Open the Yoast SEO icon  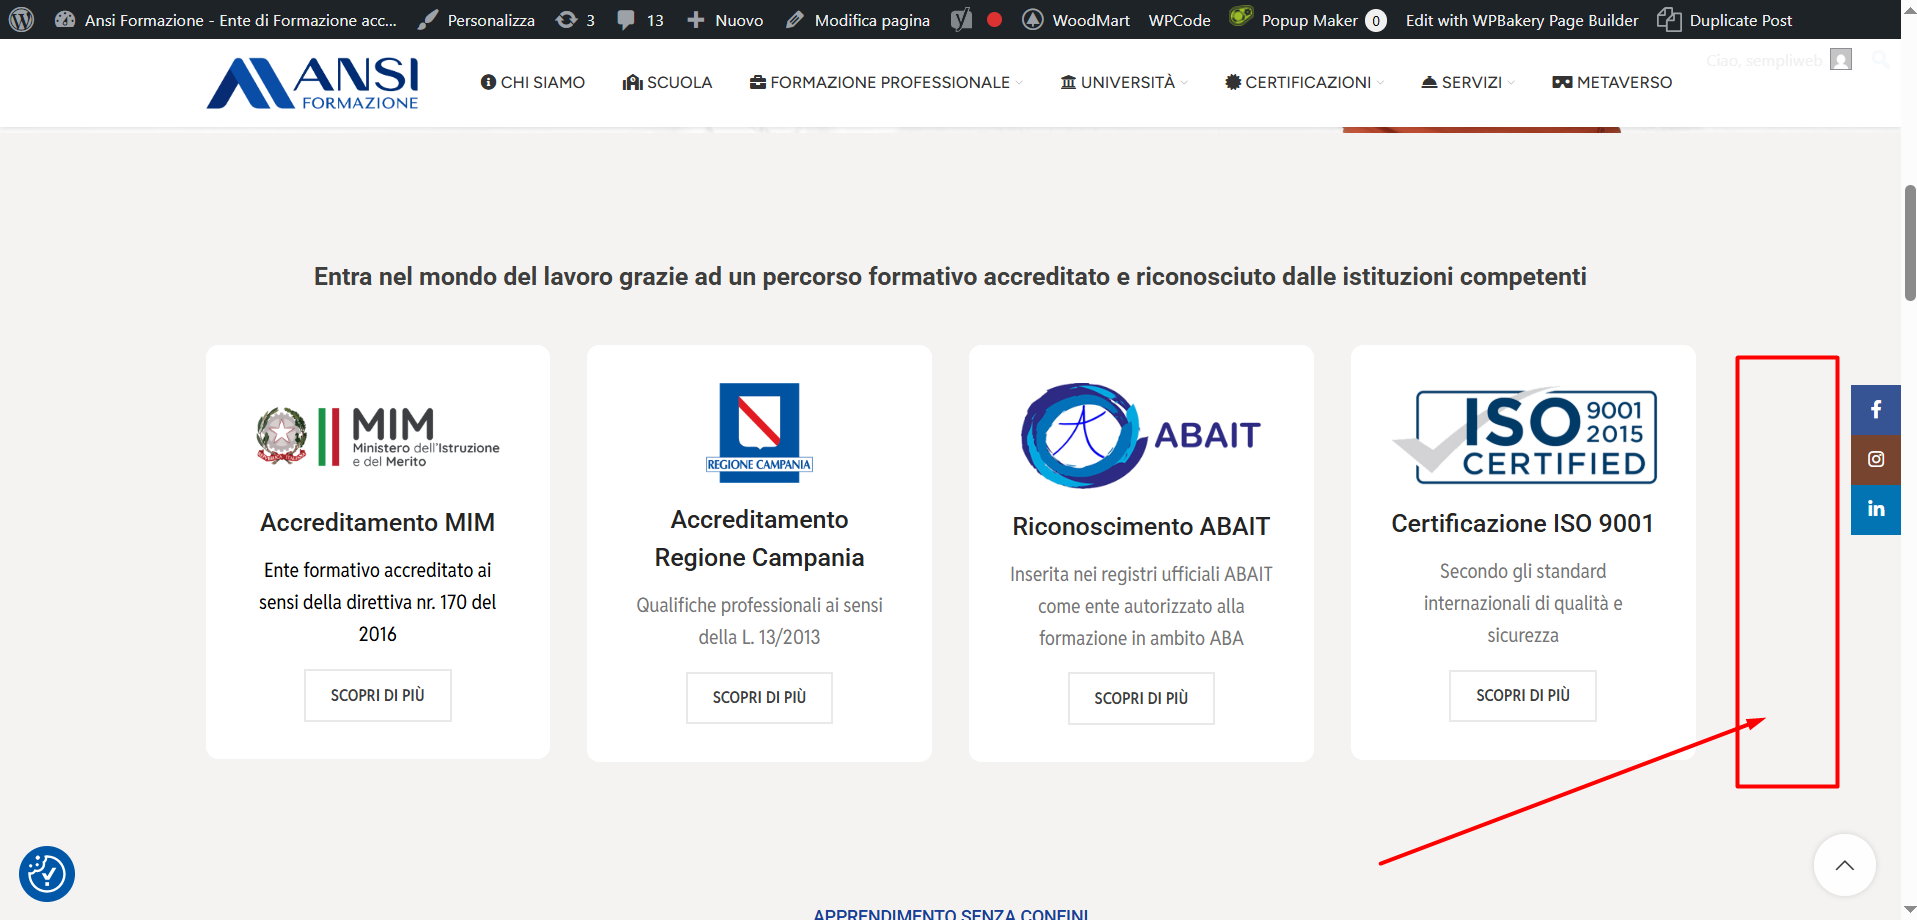961,20
